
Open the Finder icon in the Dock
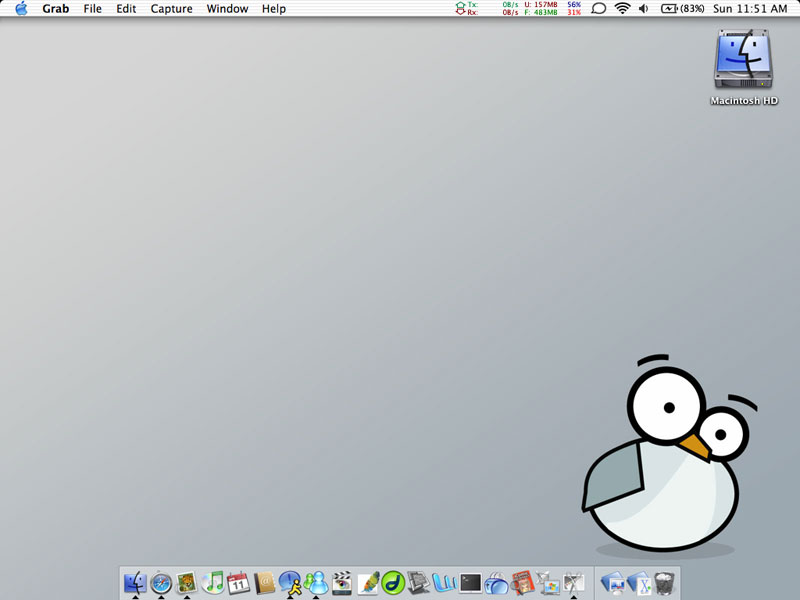[135, 583]
